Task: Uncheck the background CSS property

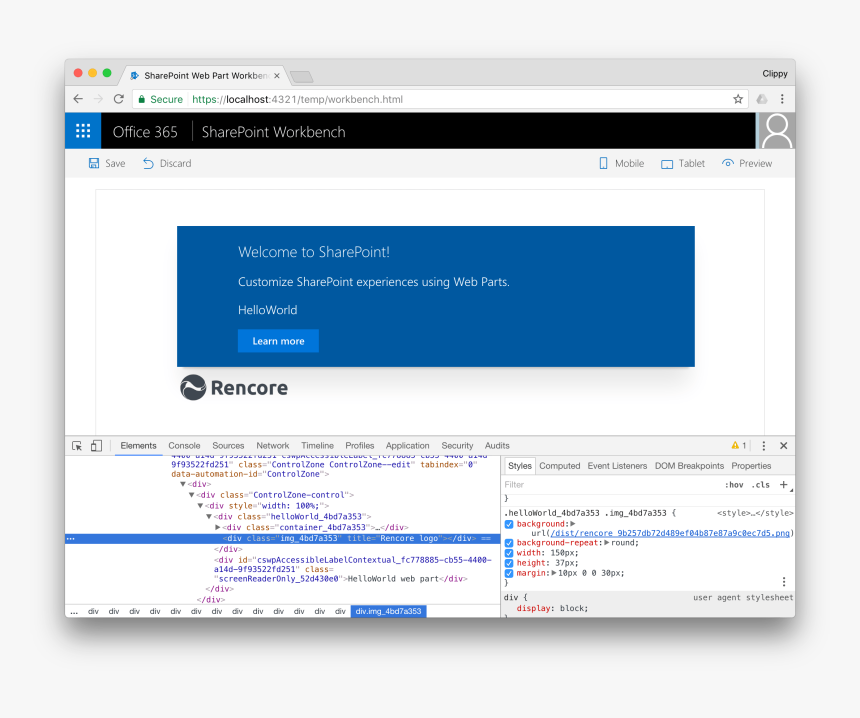Action: click(509, 524)
